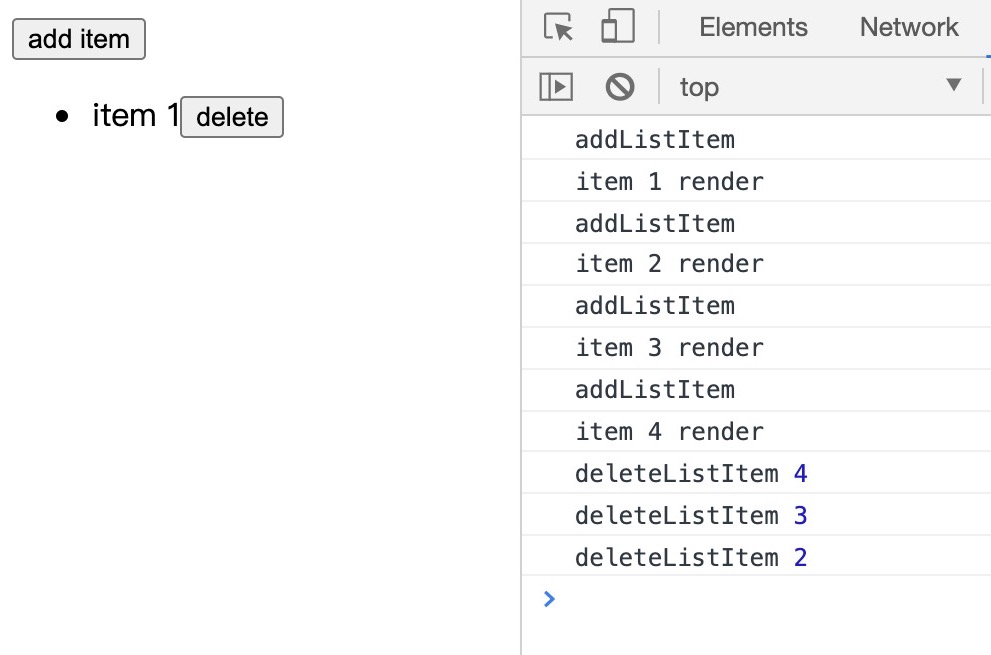The height and width of the screenshot is (655, 991).
Task: Click the "deleteListItem 2" log line
Action: click(x=690, y=557)
